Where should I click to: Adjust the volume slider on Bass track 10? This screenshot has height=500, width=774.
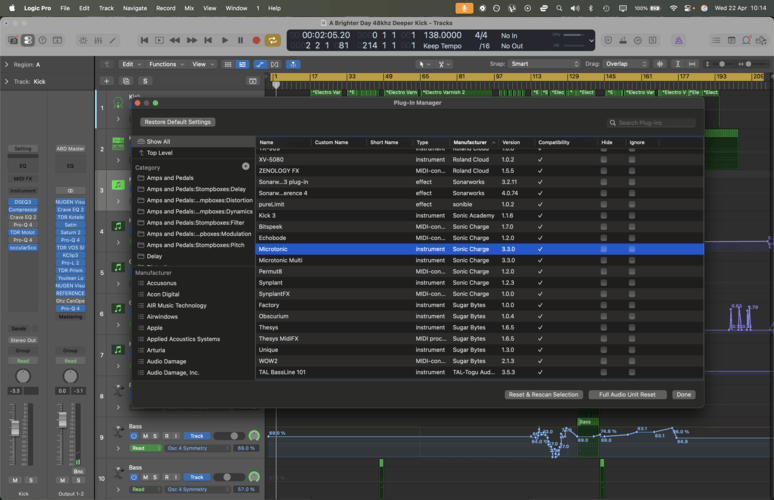229,477
